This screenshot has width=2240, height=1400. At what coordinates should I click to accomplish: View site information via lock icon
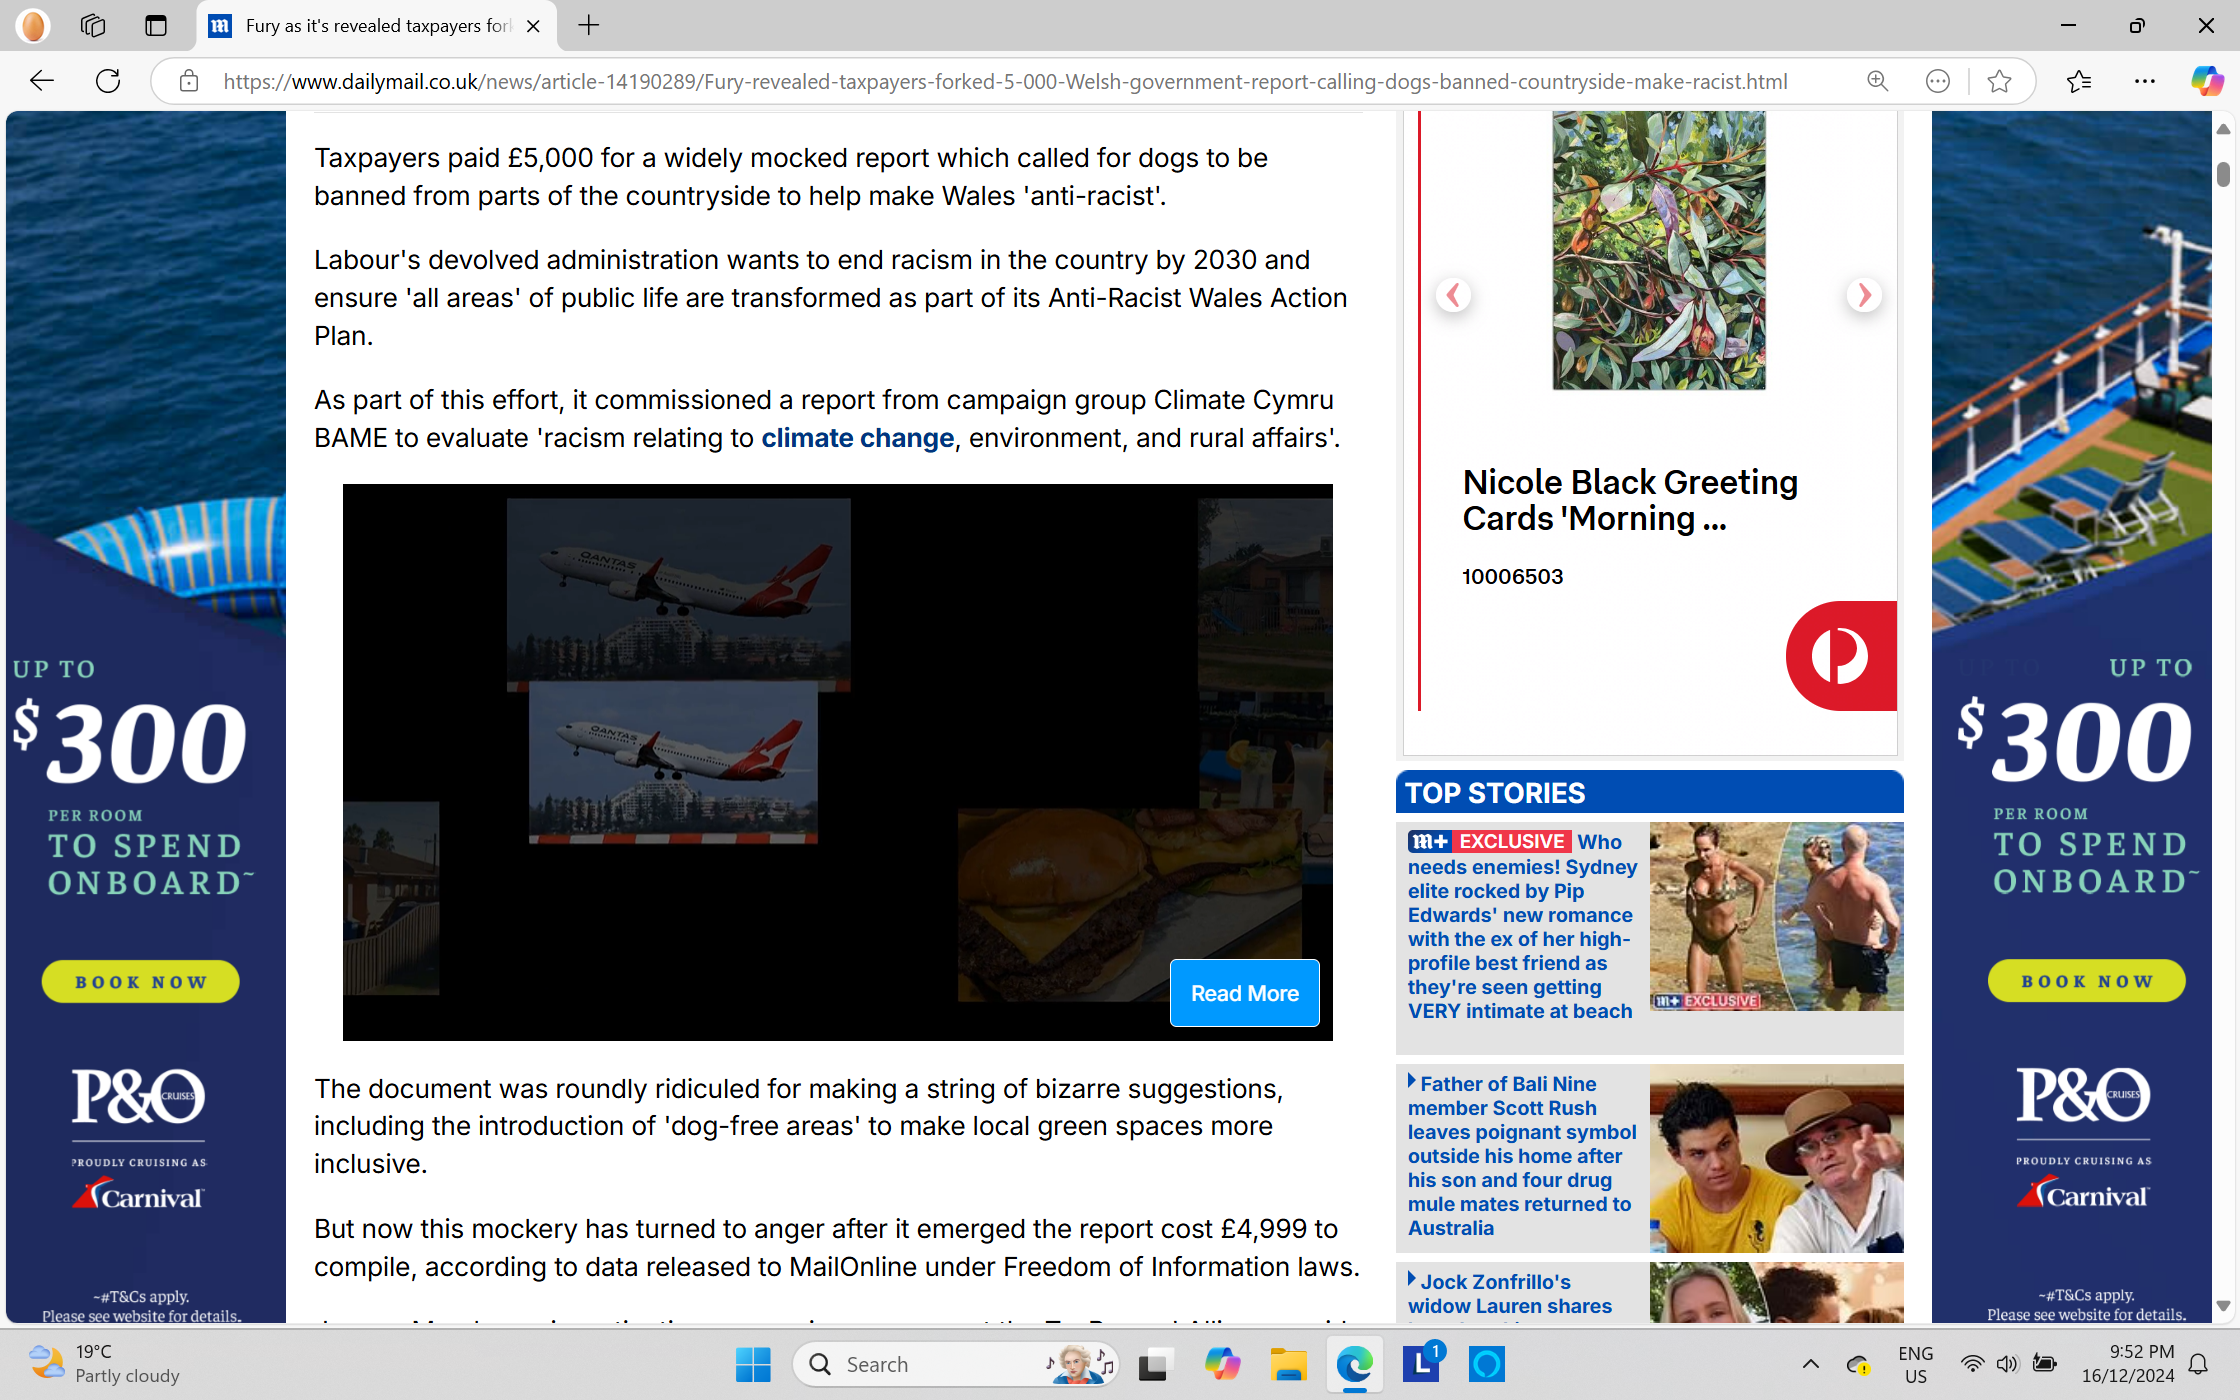189,81
